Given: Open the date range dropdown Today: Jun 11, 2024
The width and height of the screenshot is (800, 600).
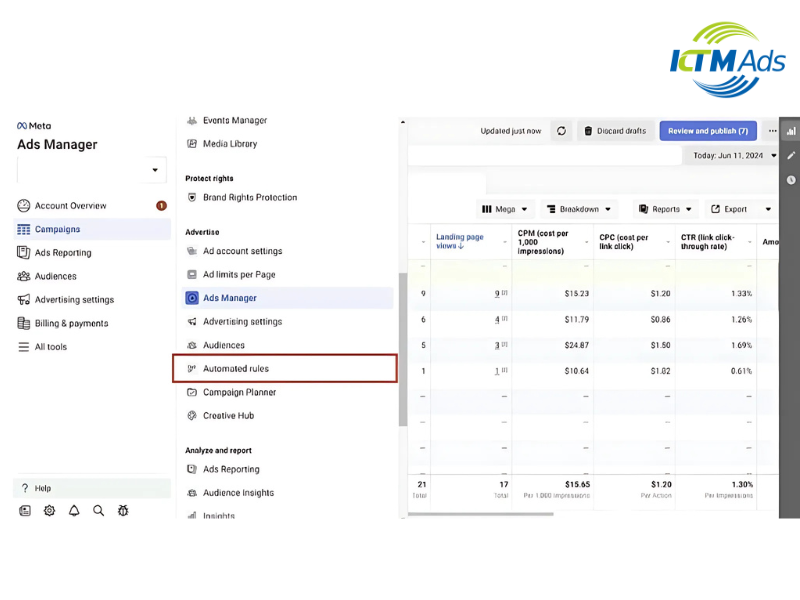Looking at the screenshot, I should coord(731,156).
